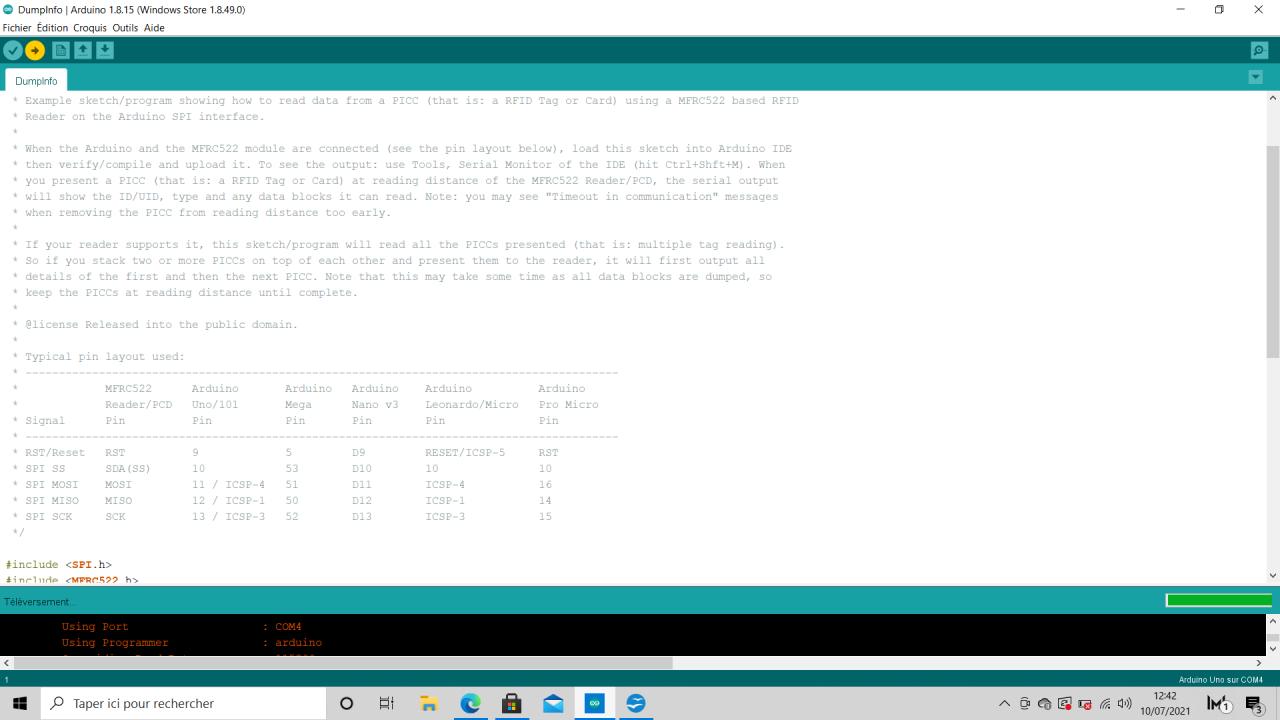This screenshot has width=1280, height=720.
Task: Click the Meet Now camera tray icon
Action: click(1025, 704)
